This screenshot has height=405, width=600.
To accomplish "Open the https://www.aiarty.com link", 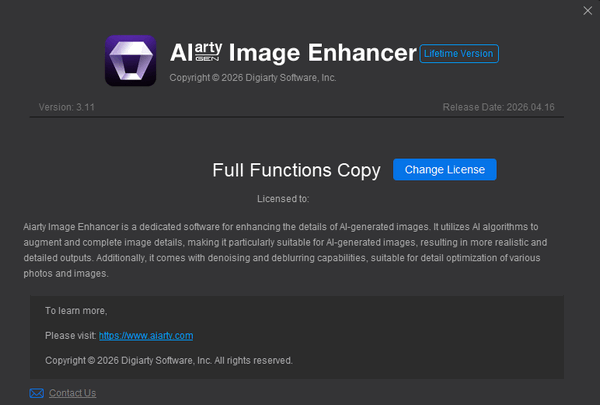I will pyautogui.click(x=153, y=335).
